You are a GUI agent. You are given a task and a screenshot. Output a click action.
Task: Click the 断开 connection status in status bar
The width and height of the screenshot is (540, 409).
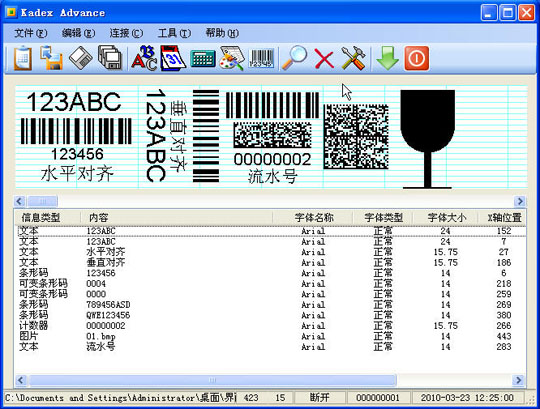pos(320,398)
